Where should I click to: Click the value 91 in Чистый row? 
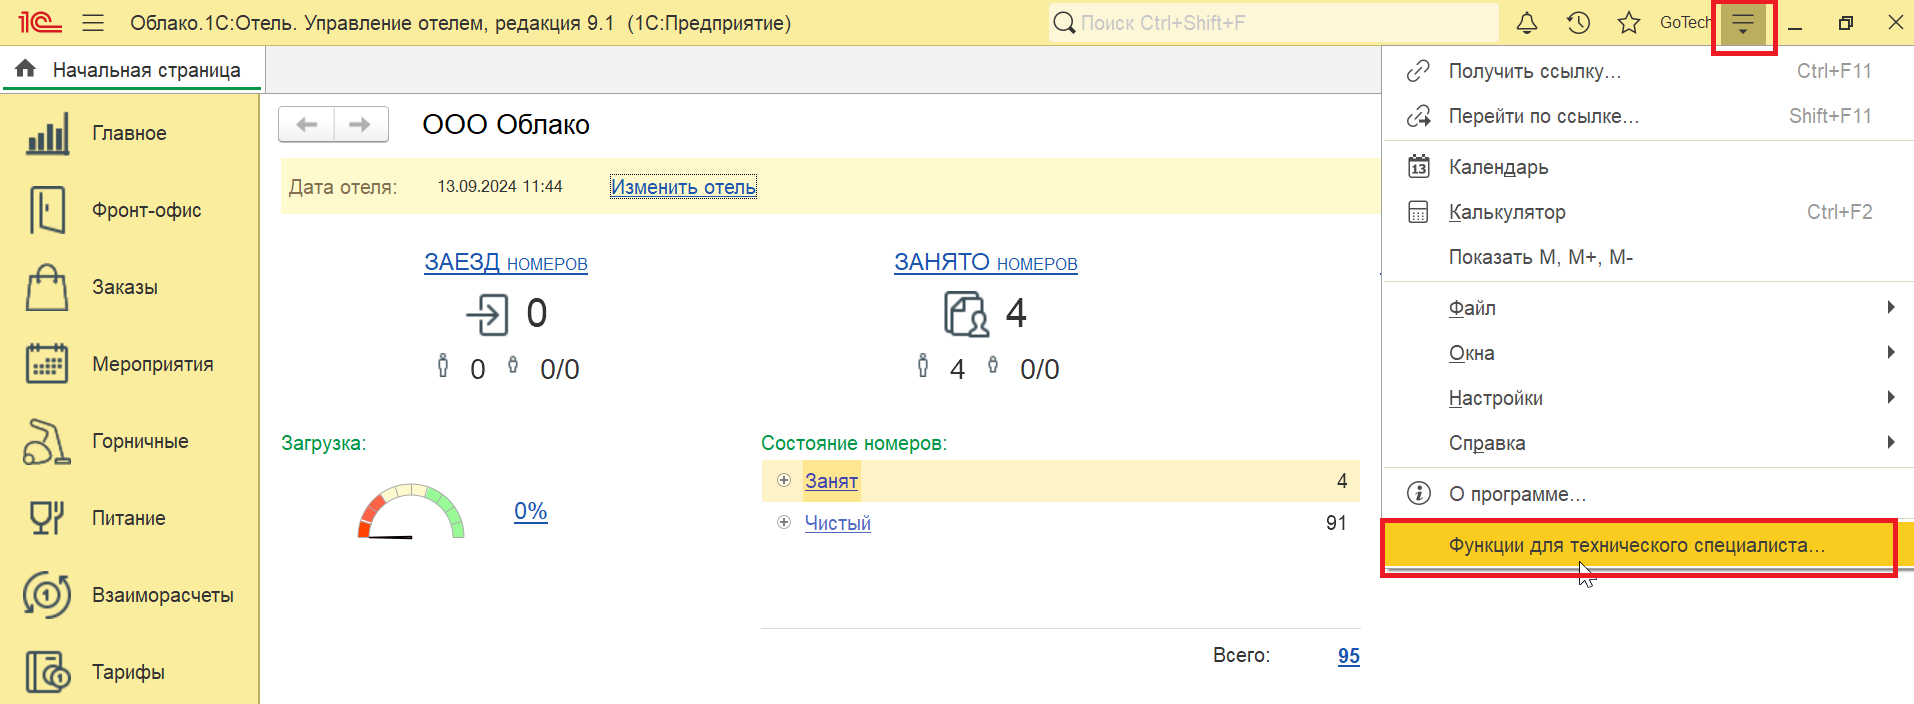1336,523
